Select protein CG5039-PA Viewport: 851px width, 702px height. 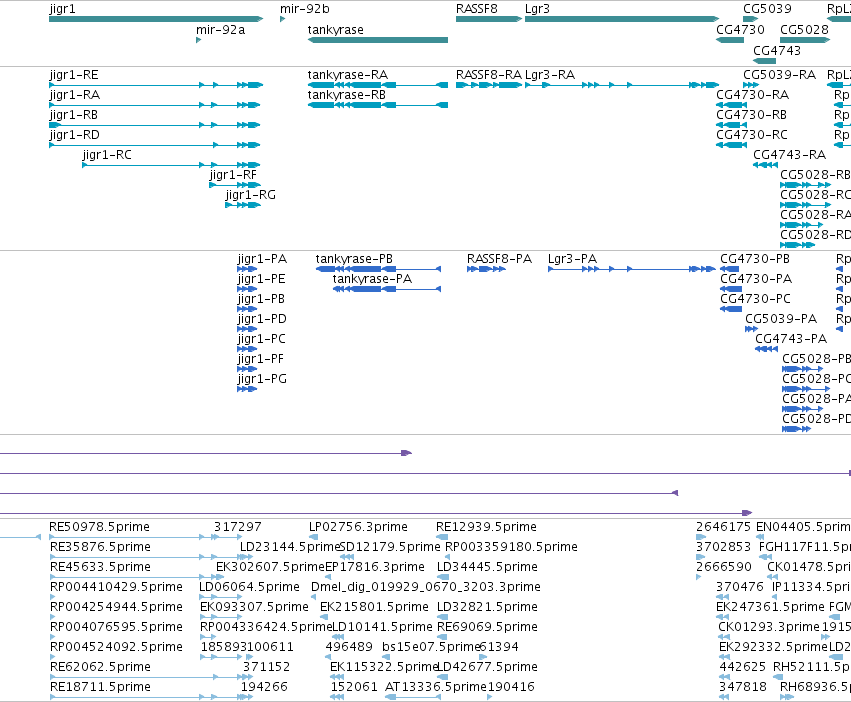[x=751, y=329]
